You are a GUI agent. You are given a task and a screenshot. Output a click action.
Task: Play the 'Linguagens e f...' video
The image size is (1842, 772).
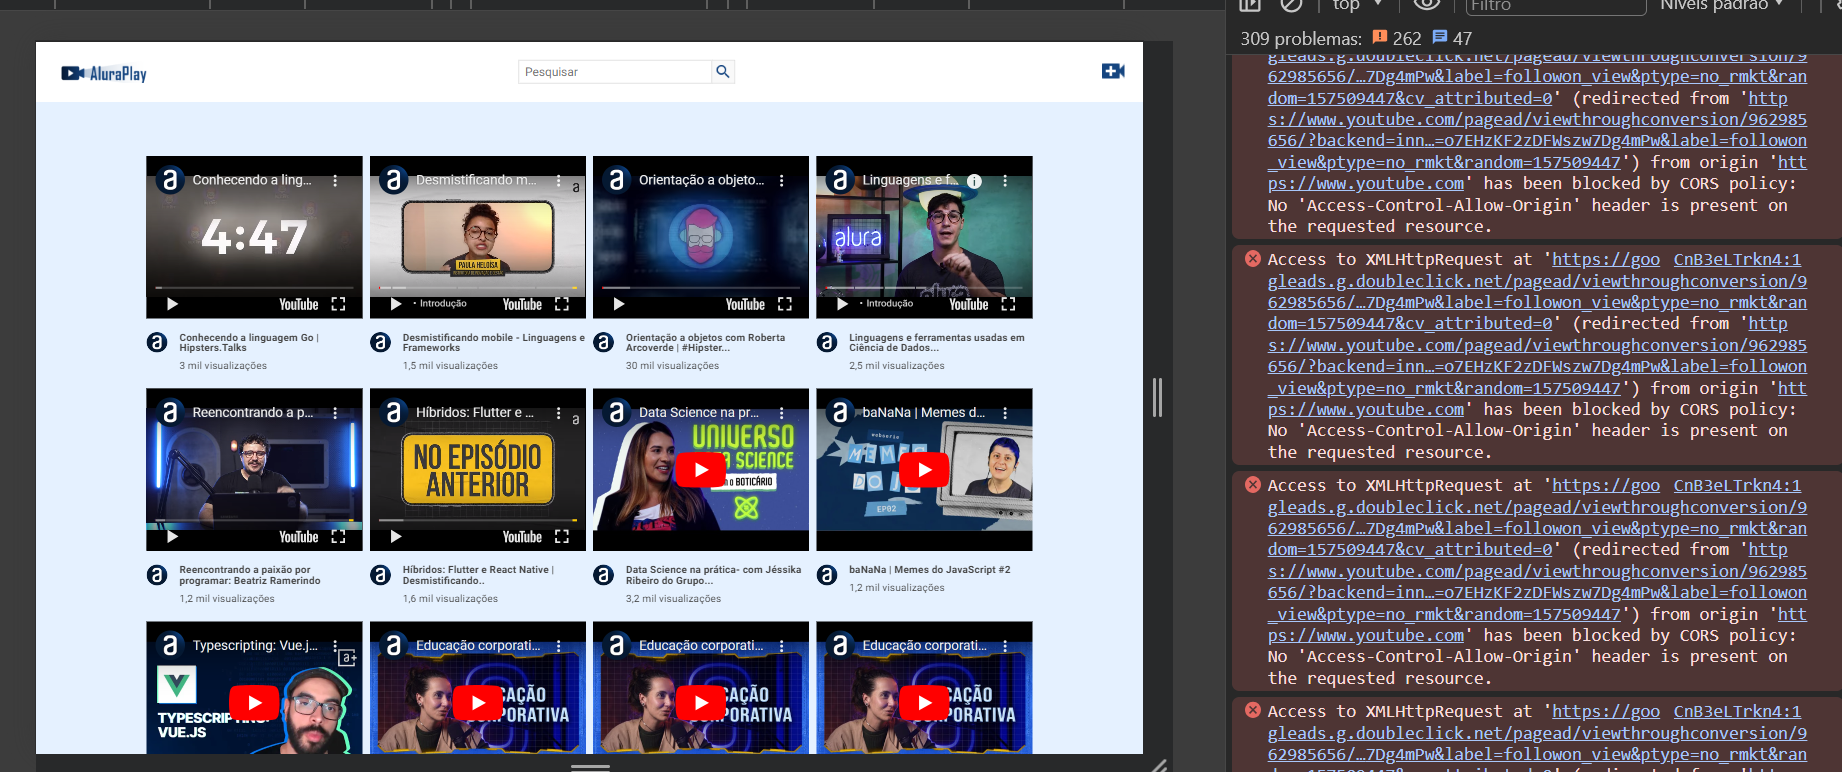tap(842, 304)
